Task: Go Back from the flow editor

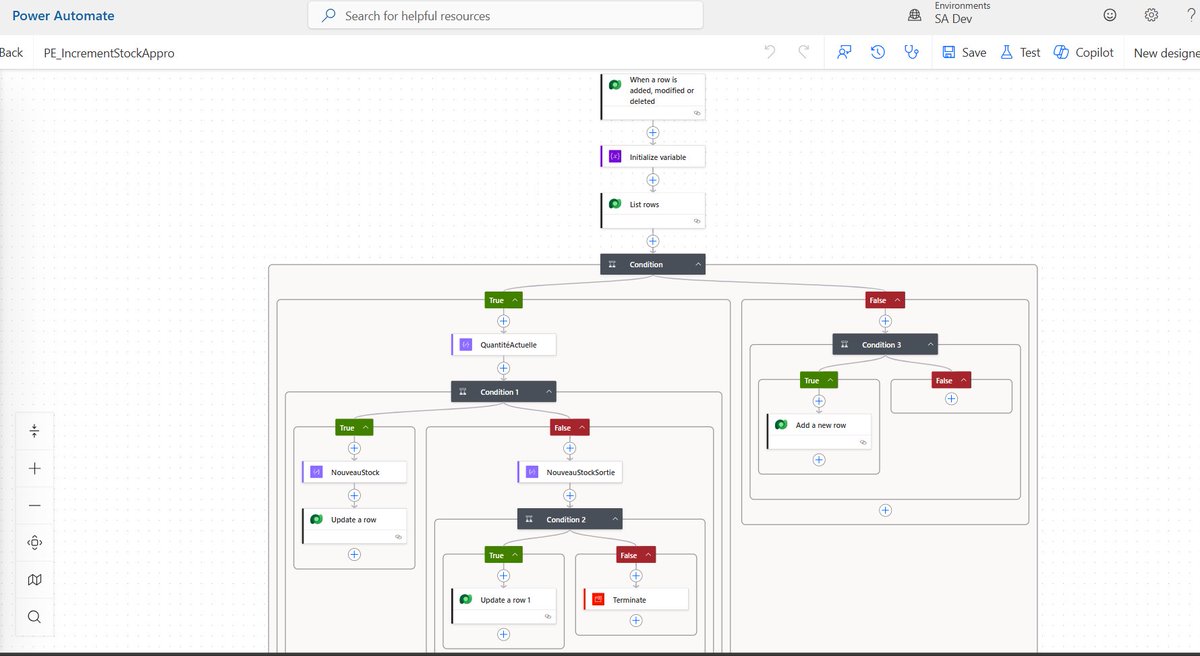Action: (11, 52)
